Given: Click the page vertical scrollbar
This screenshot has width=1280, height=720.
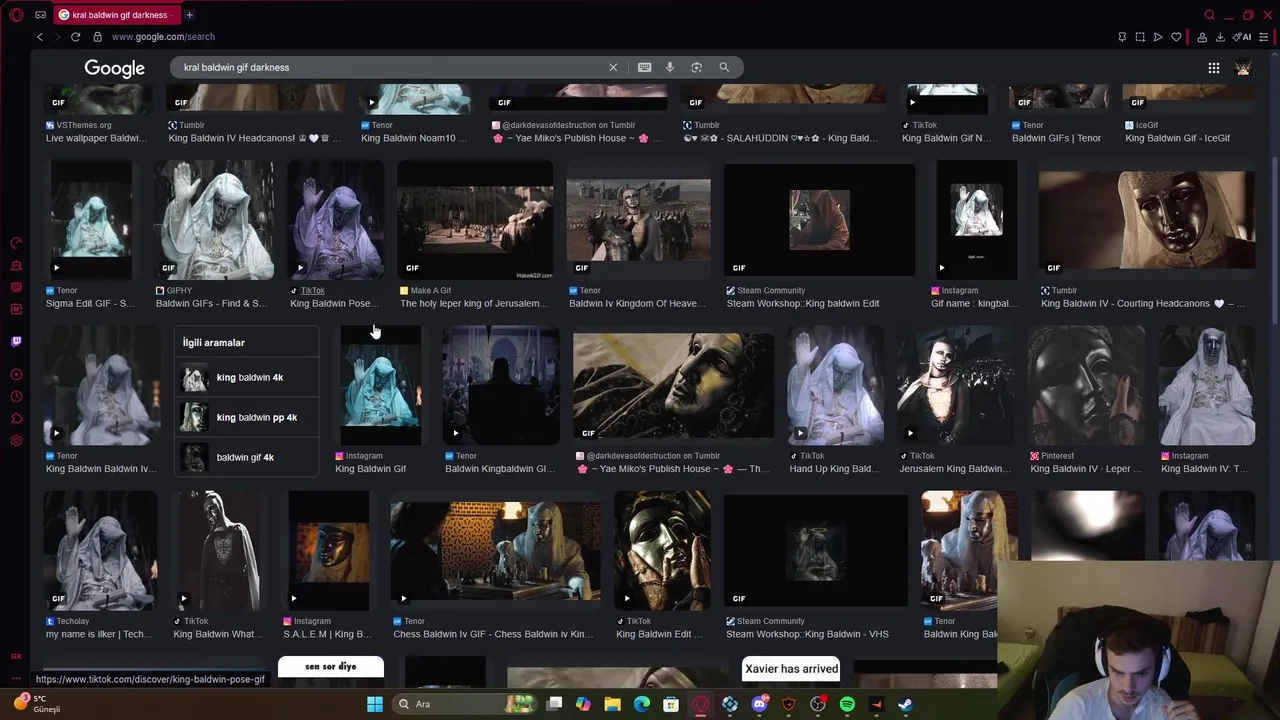Looking at the screenshot, I should [1274, 240].
